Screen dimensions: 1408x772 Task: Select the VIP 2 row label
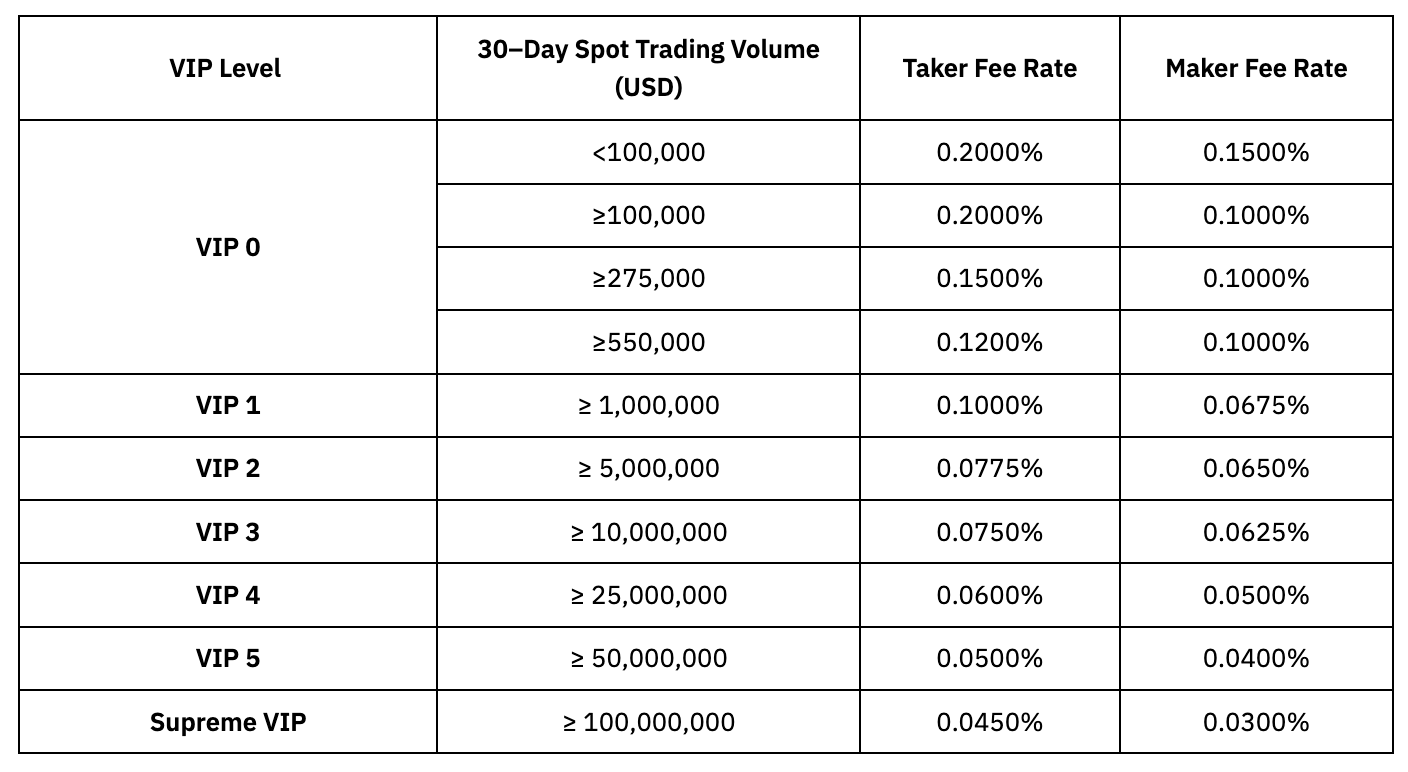click(x=228, y=468)
